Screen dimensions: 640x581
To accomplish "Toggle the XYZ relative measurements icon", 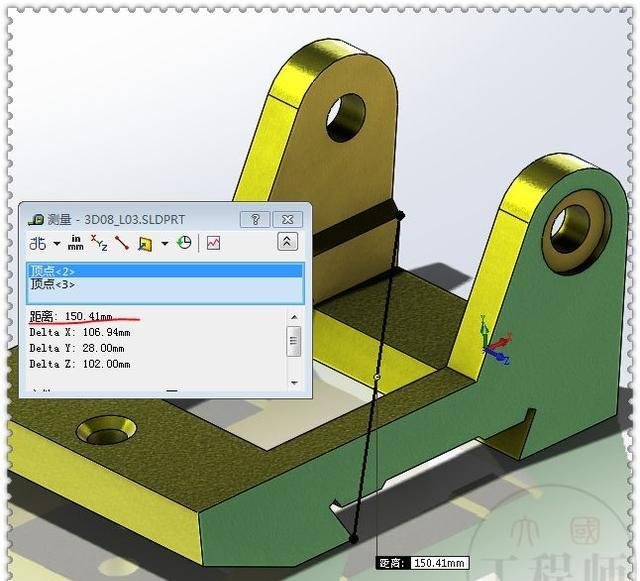I will click(99, 243).
